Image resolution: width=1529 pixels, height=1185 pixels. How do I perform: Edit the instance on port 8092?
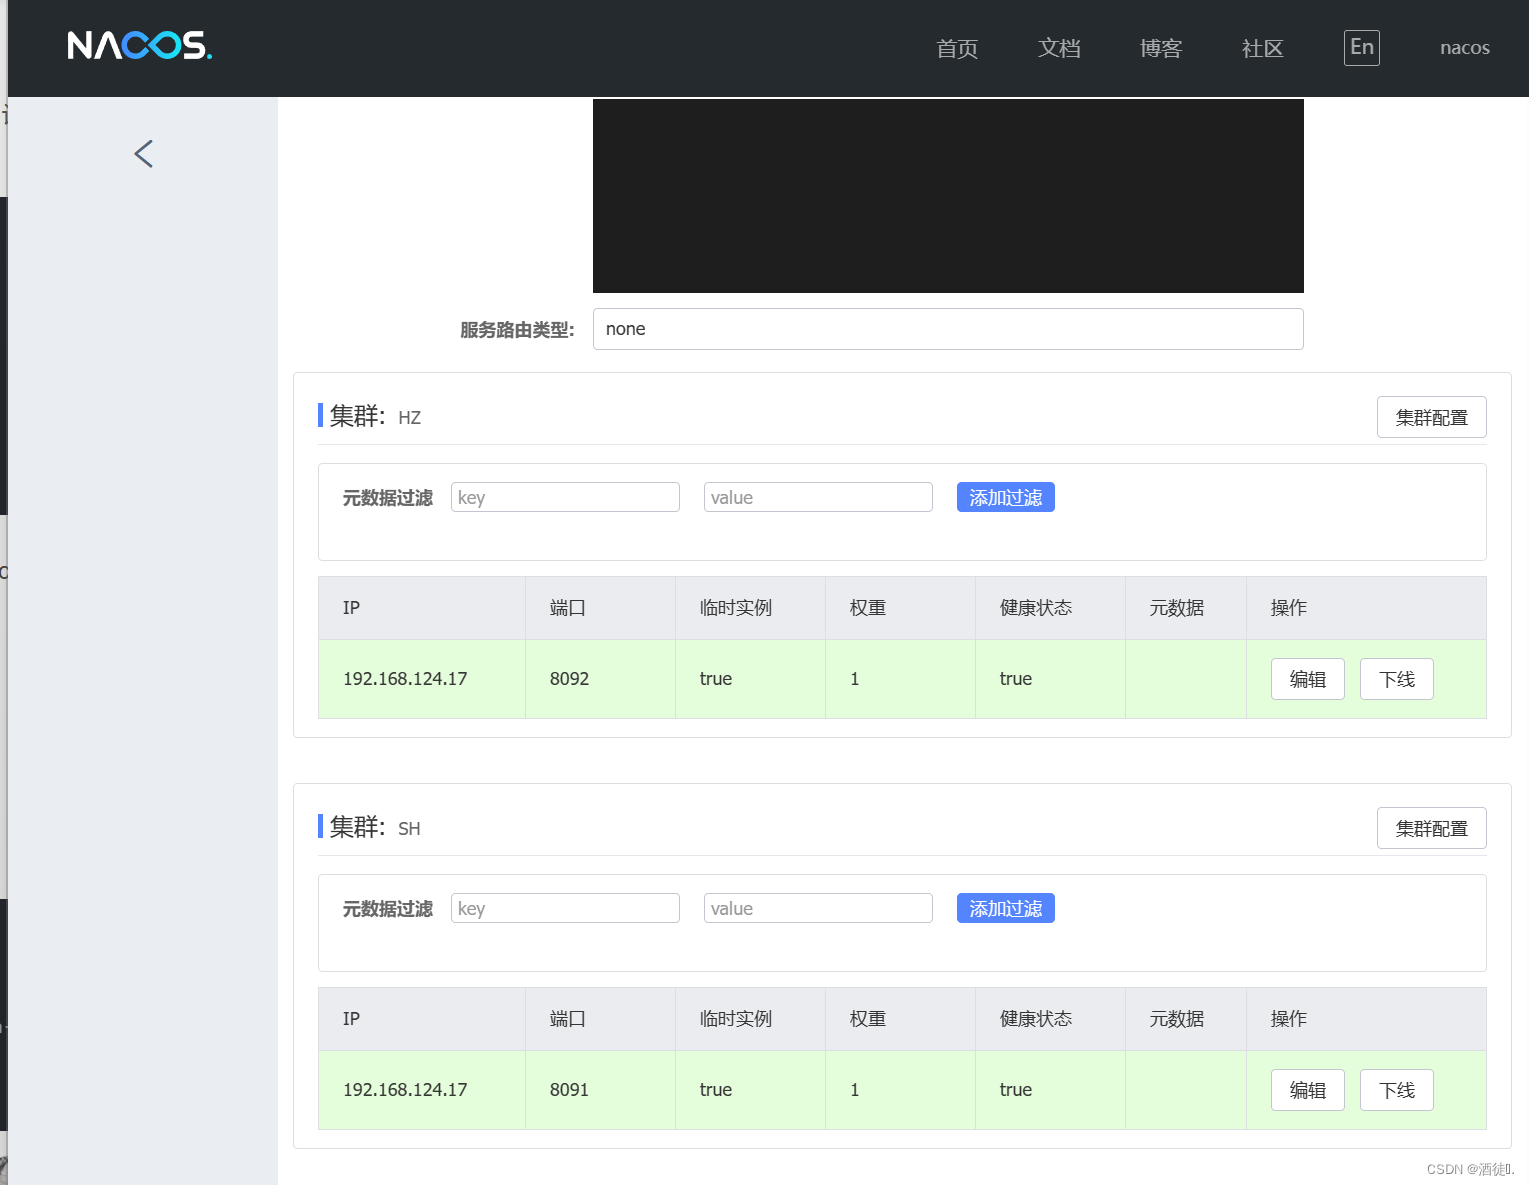[x=1308, y=679]
